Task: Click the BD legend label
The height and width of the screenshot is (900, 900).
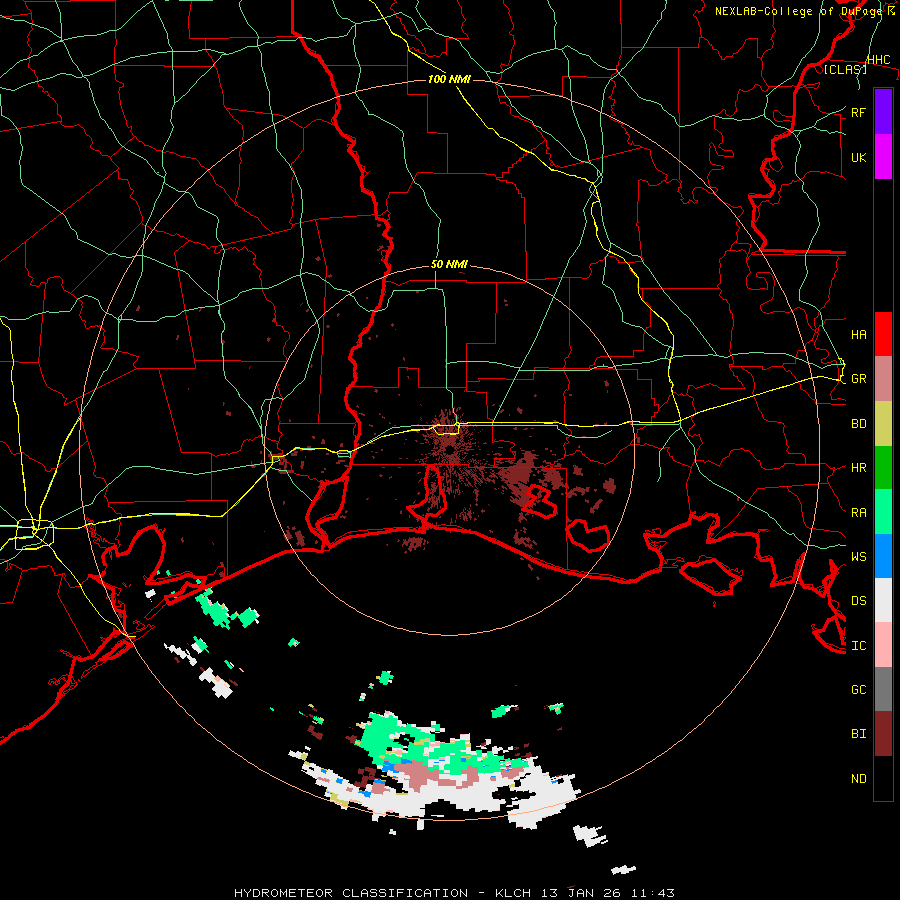Action: coord(858,424)
